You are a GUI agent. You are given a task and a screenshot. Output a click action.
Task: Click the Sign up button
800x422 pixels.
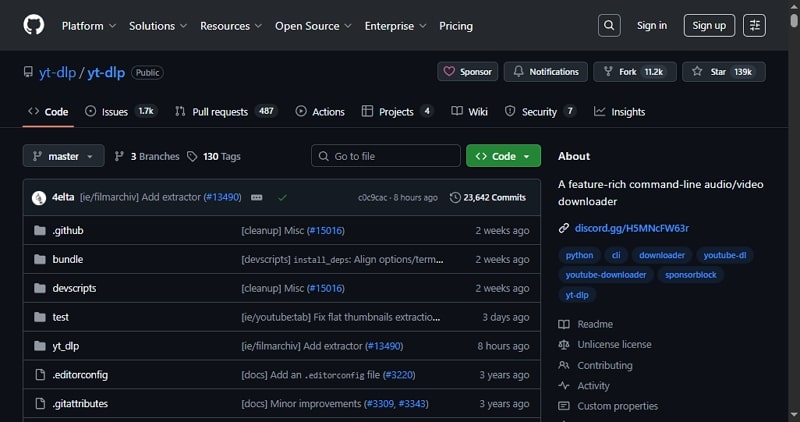click(709, 25)
